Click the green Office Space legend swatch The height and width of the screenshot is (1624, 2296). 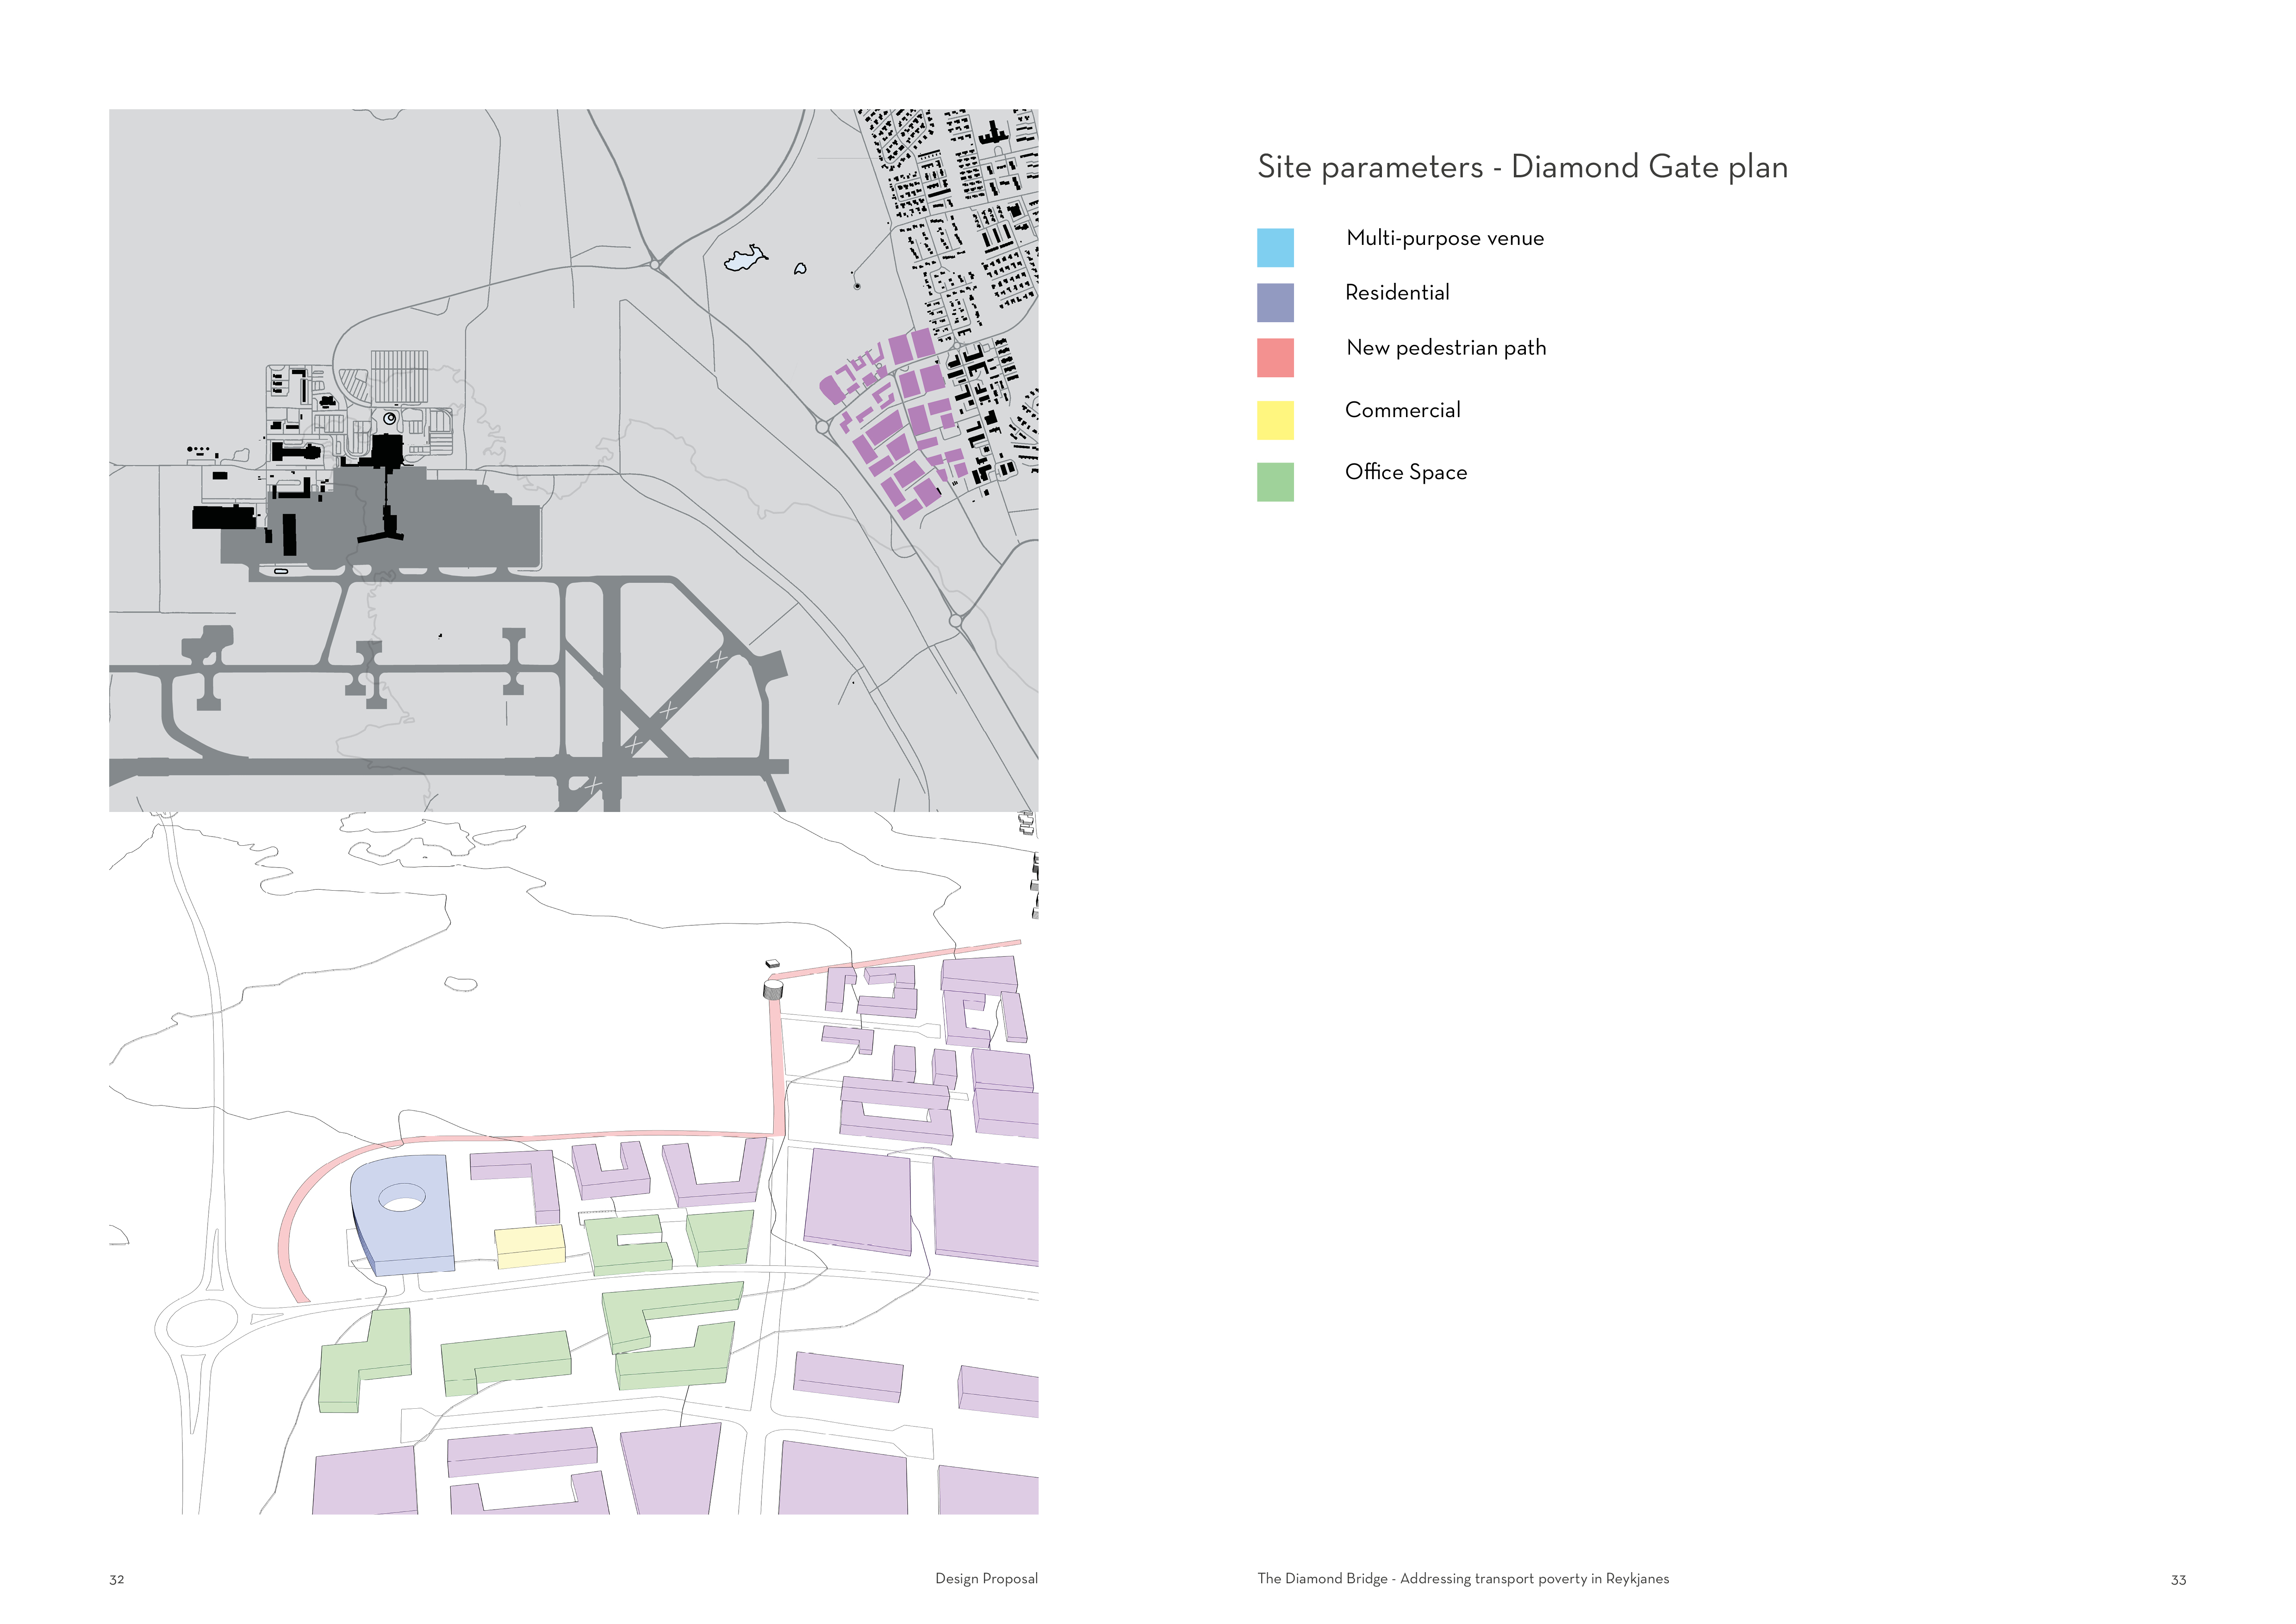1275,481
